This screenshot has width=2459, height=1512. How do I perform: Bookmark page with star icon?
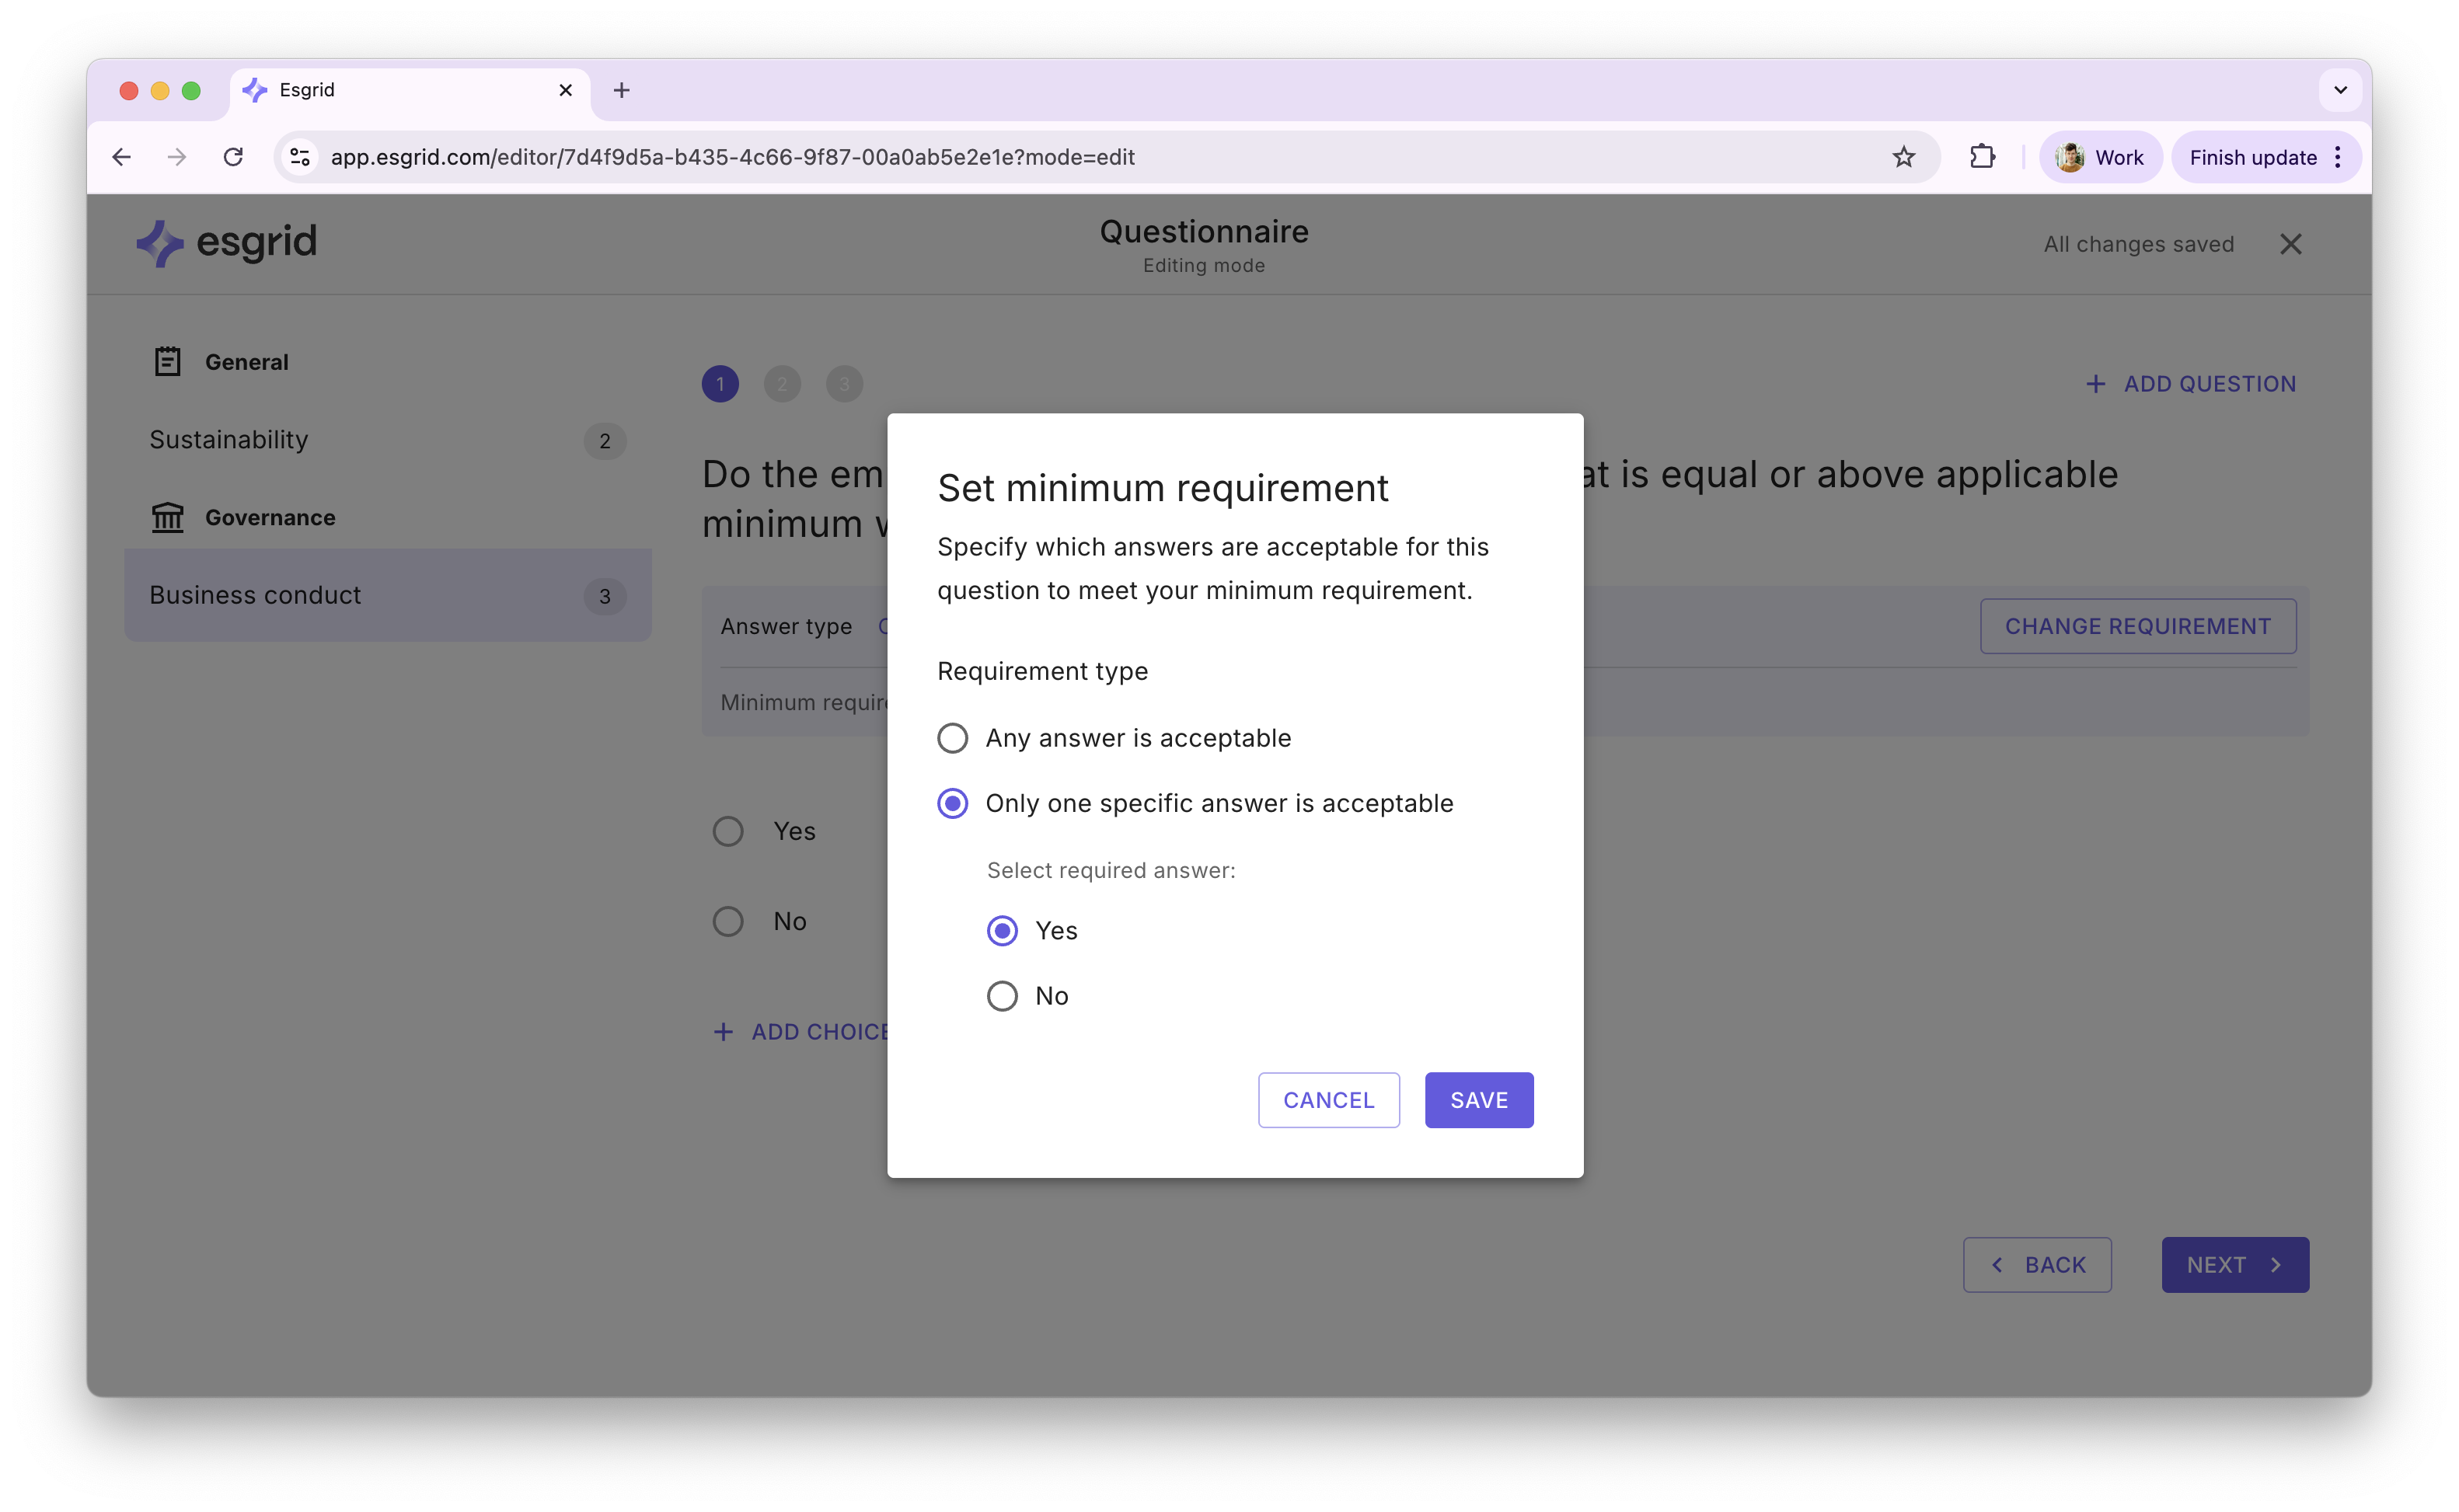click(x=1903, y=157)
